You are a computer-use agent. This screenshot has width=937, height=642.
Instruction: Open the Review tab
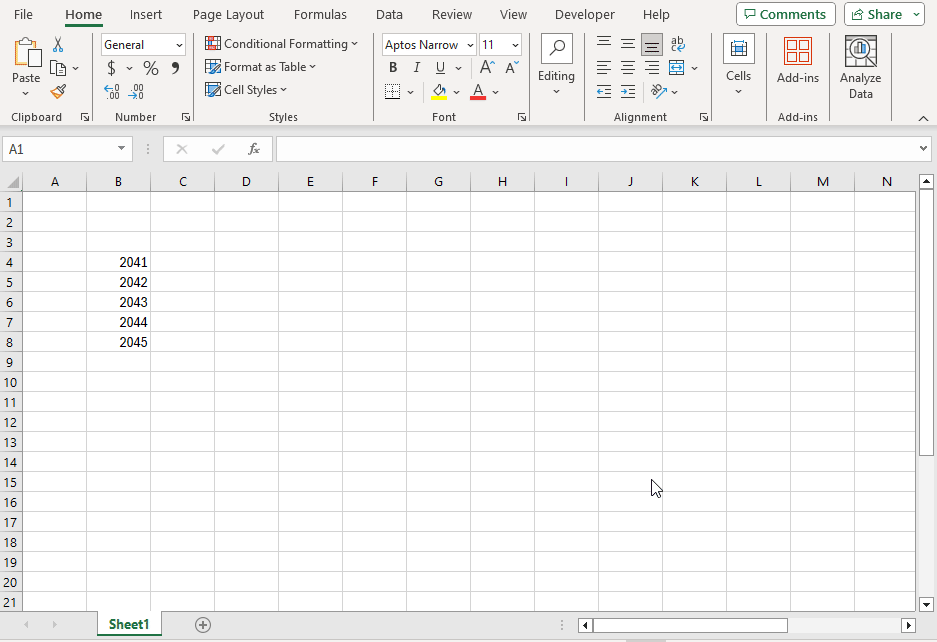[x=452, y=14]
